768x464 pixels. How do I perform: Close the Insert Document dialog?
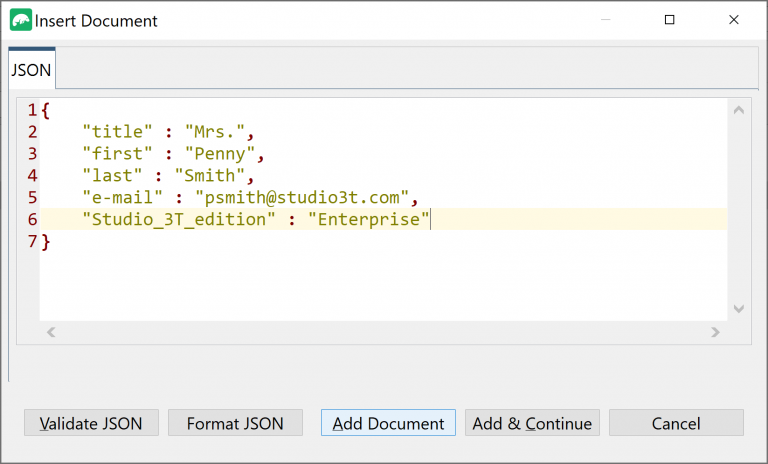733,20
